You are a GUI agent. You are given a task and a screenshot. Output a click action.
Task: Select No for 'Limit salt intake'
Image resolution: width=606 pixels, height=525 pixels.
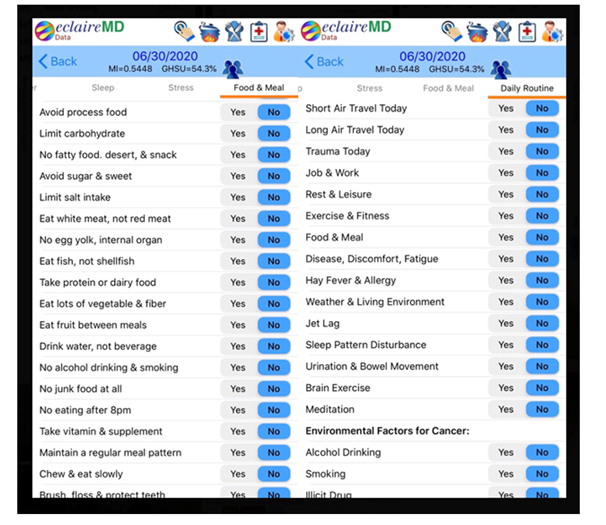pos(273,197)
